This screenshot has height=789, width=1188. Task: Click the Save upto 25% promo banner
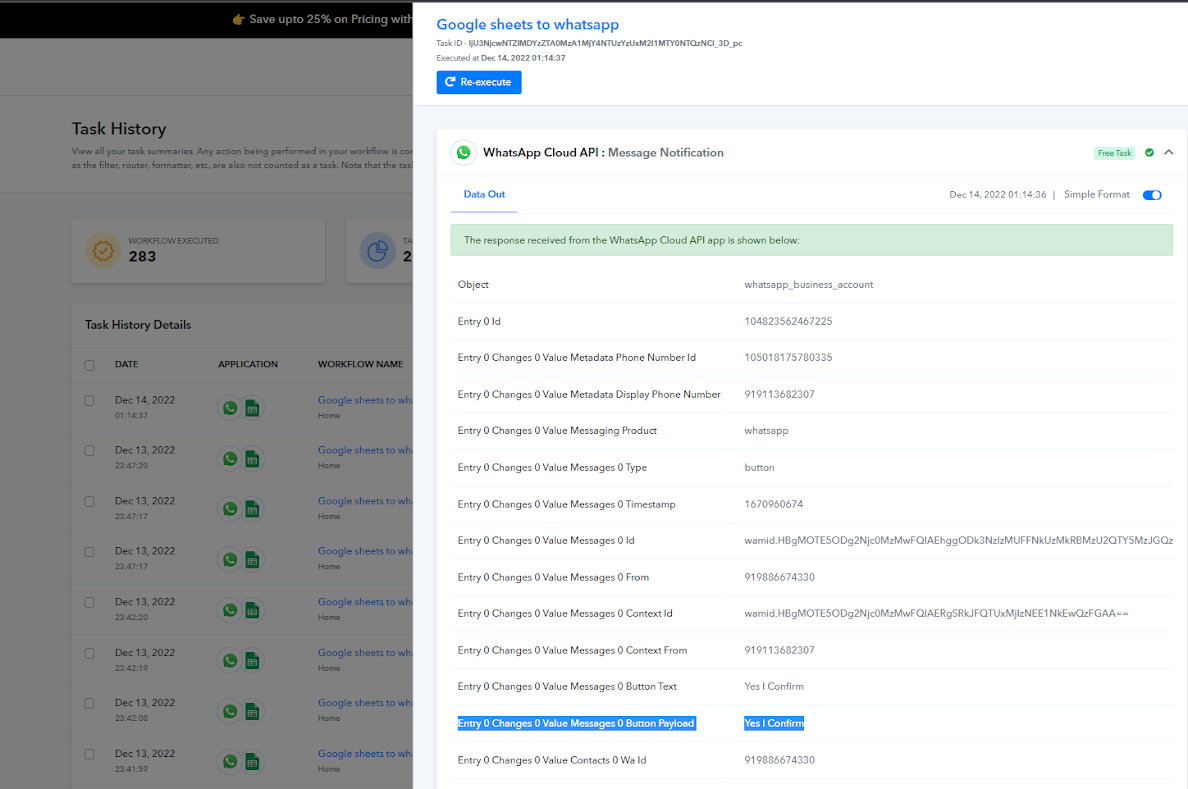206,19
